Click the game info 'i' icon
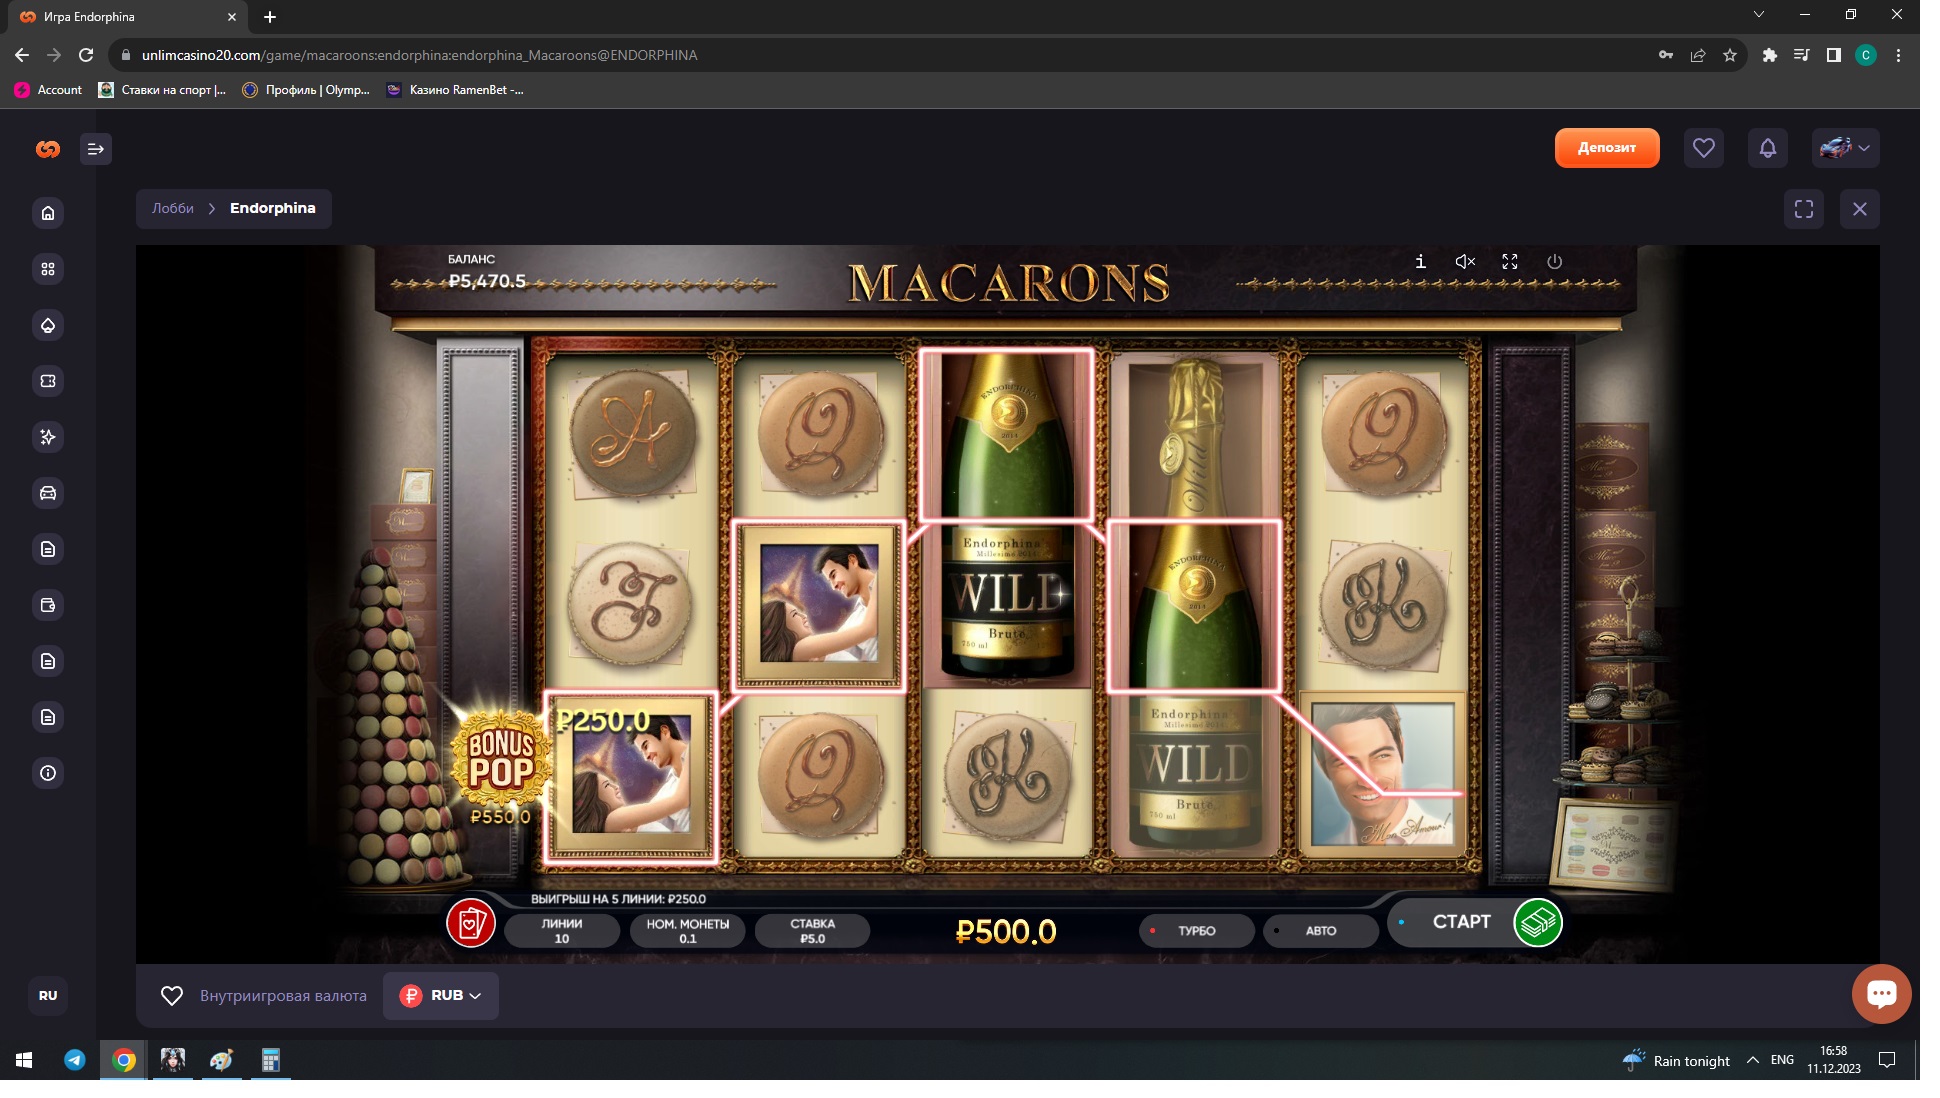Image resolution: width=1940 pixels, height=1098 pixels. pos(1420,261)
